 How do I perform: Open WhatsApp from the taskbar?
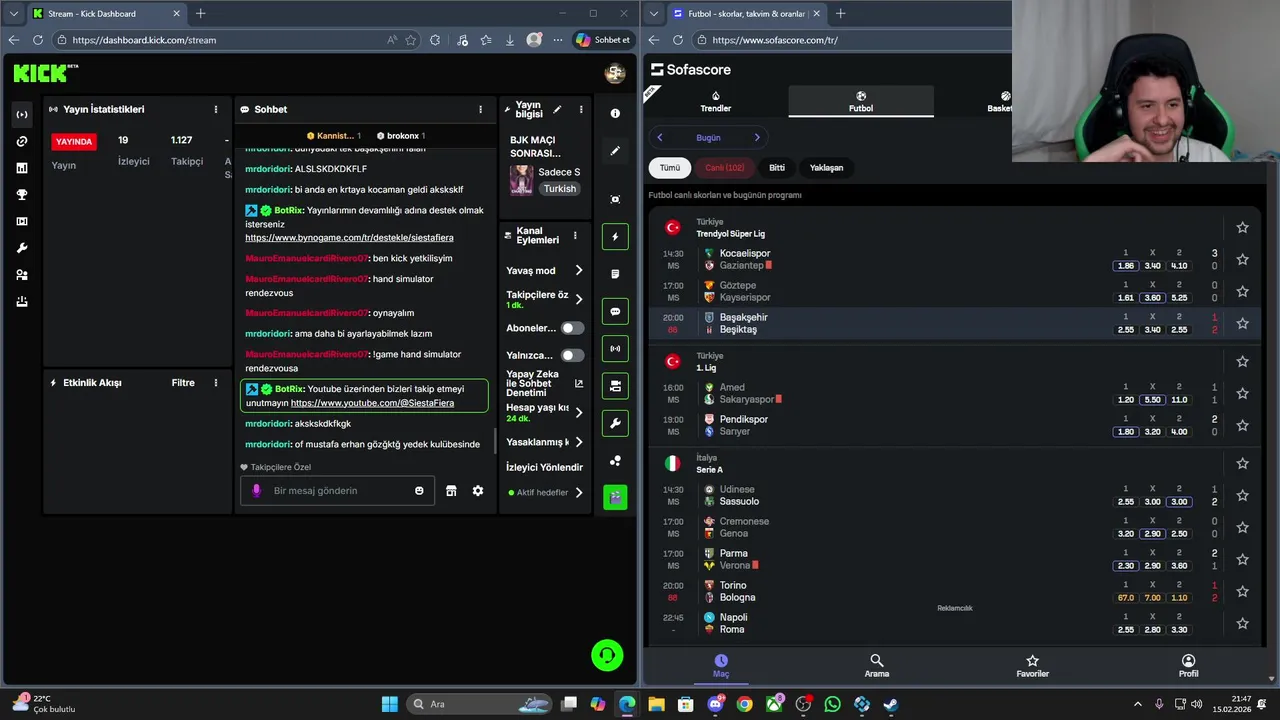833,704
